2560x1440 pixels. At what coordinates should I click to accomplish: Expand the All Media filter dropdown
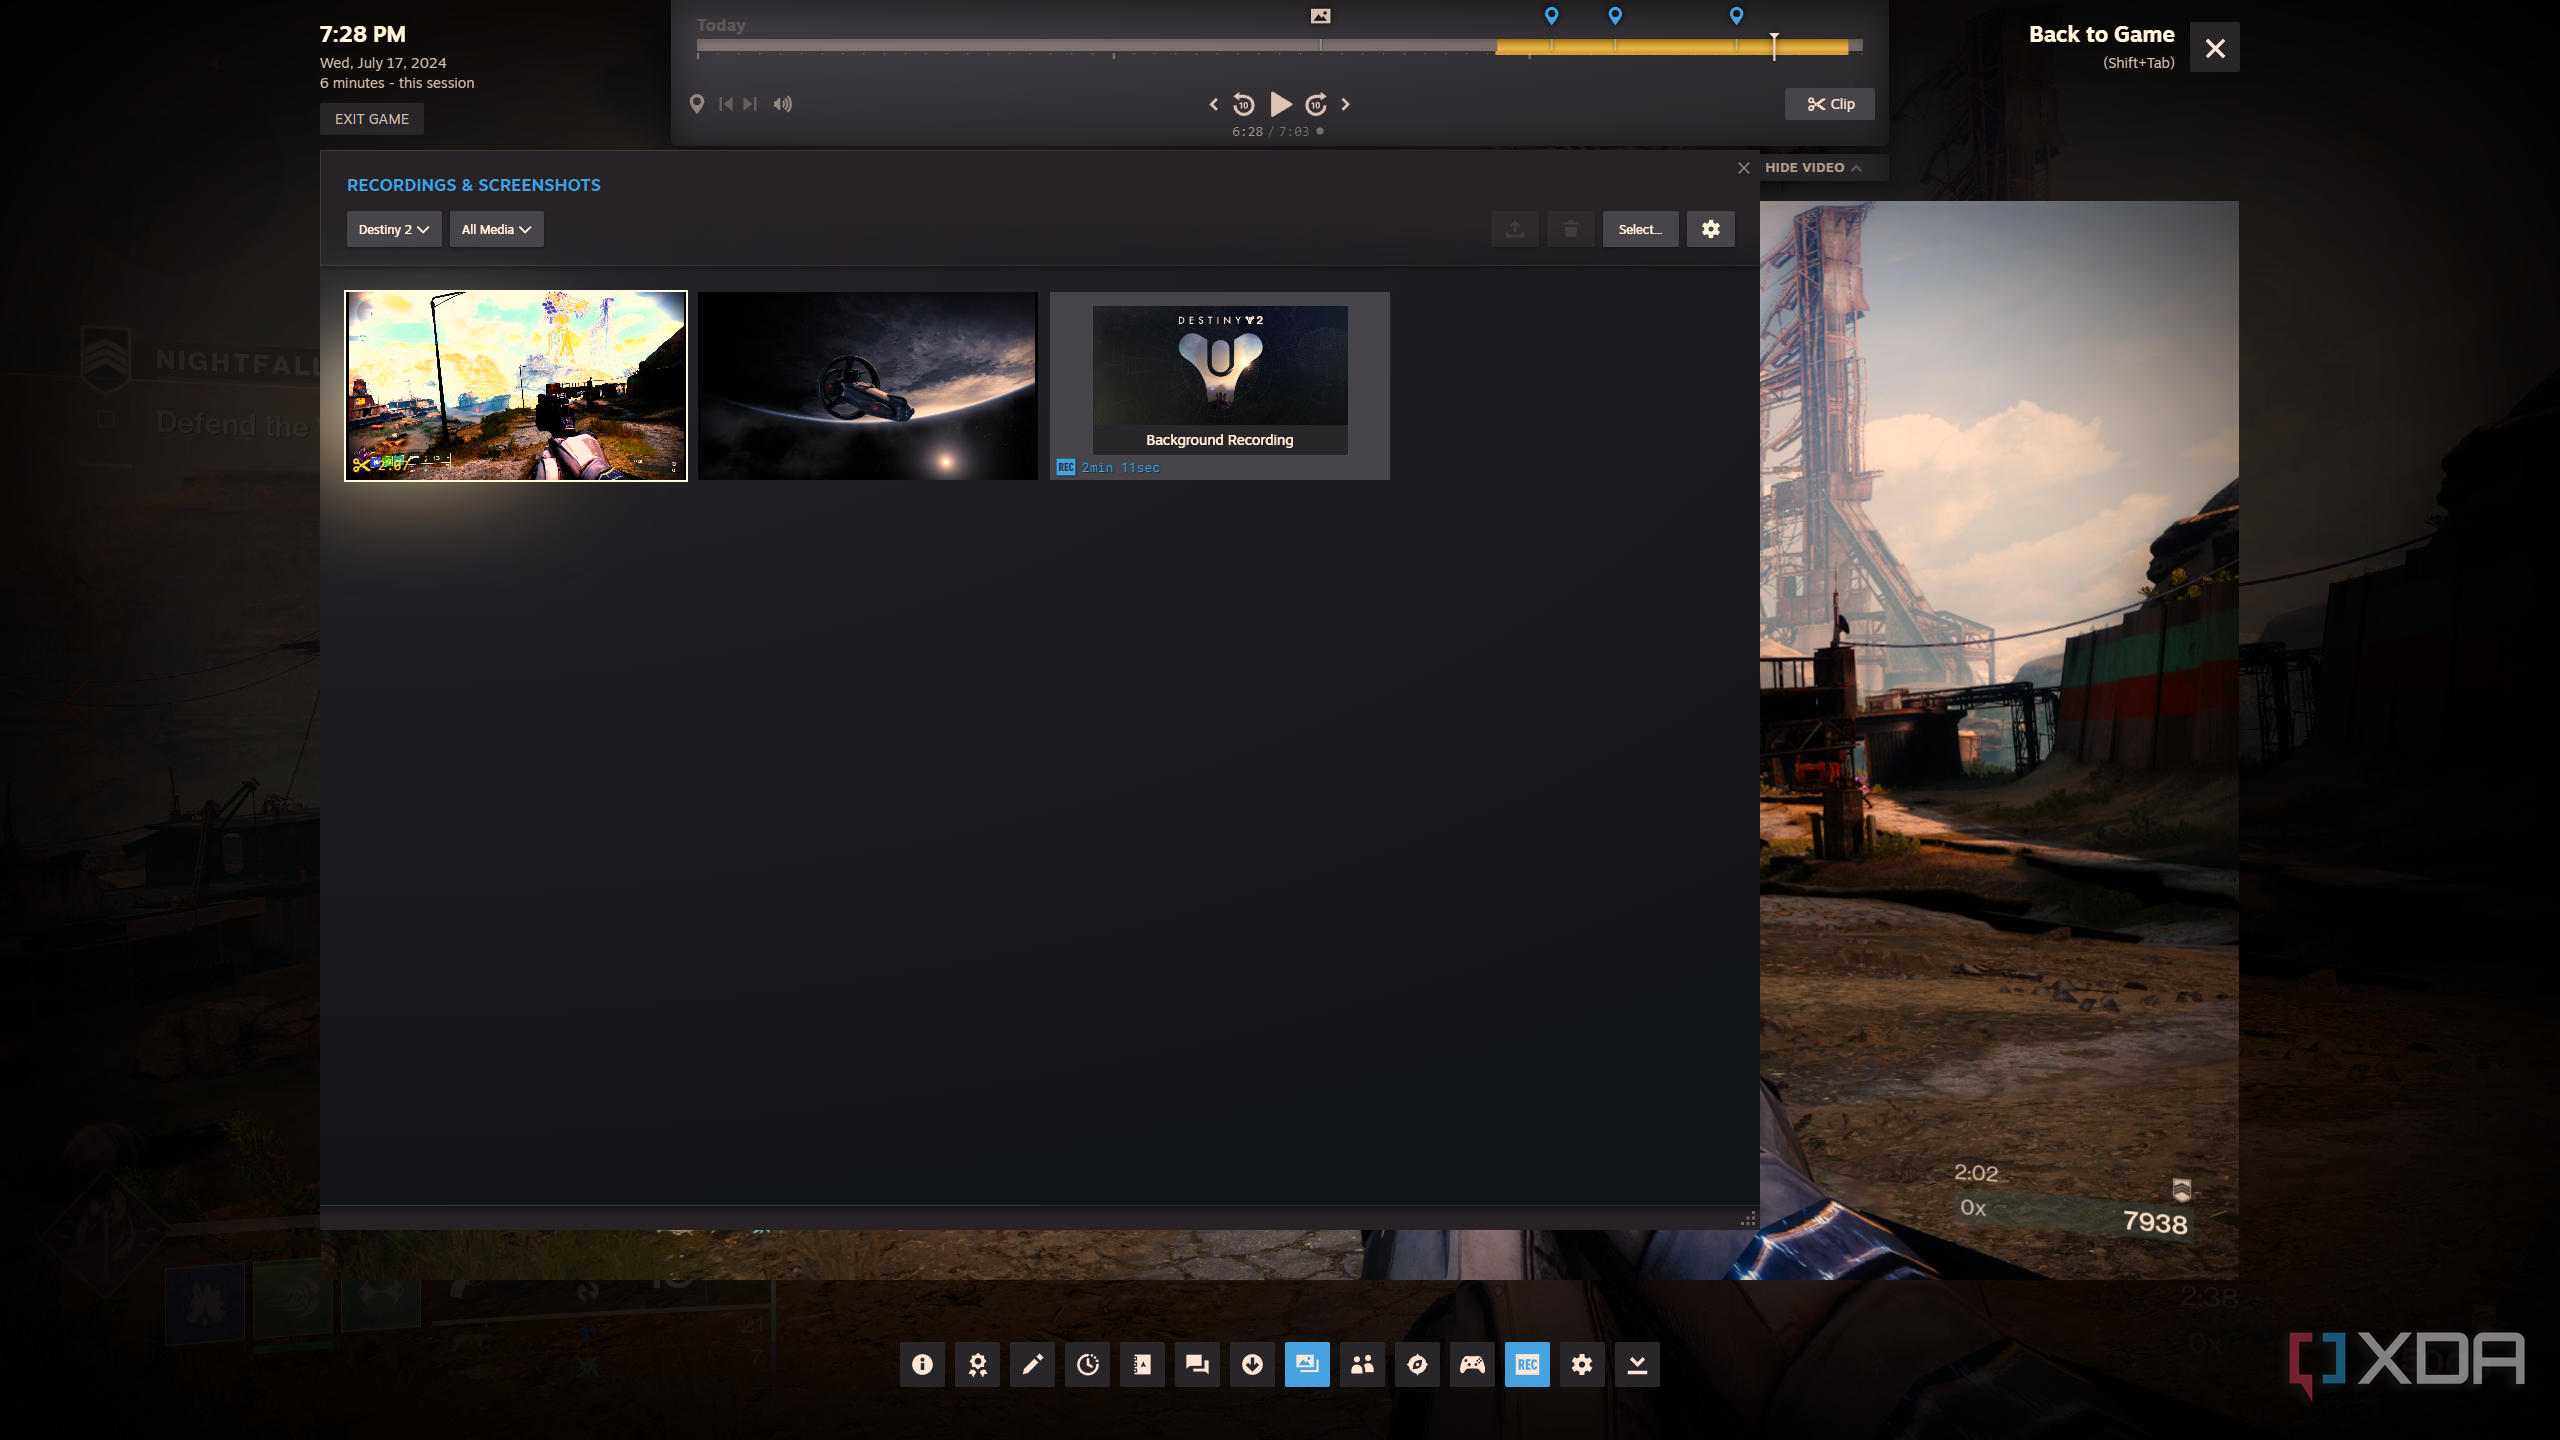tap(496, 229)
